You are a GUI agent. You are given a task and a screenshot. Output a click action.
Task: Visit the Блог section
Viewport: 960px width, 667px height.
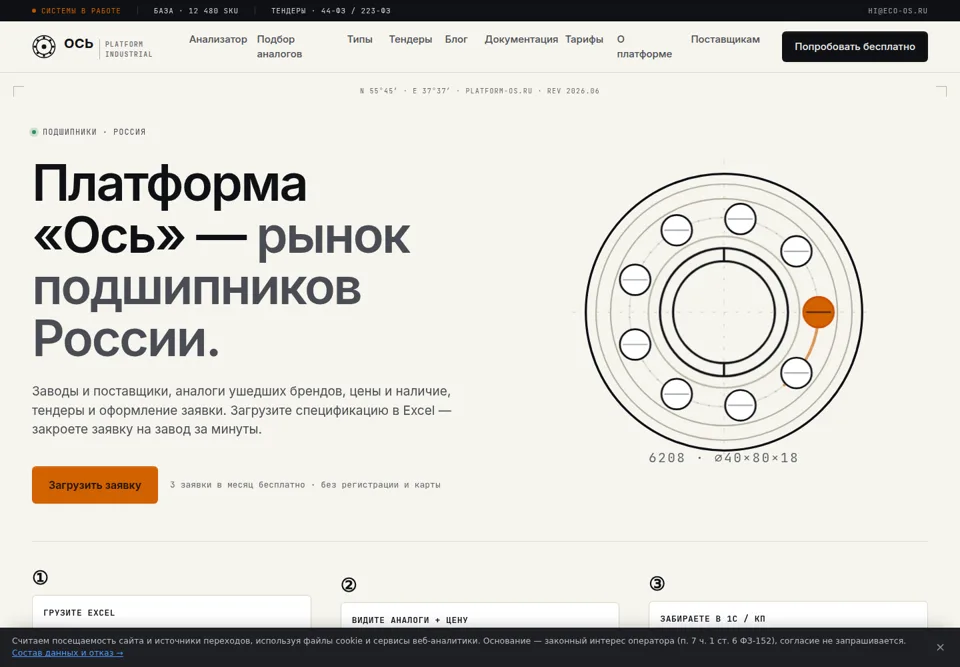(x=456, y=39)
